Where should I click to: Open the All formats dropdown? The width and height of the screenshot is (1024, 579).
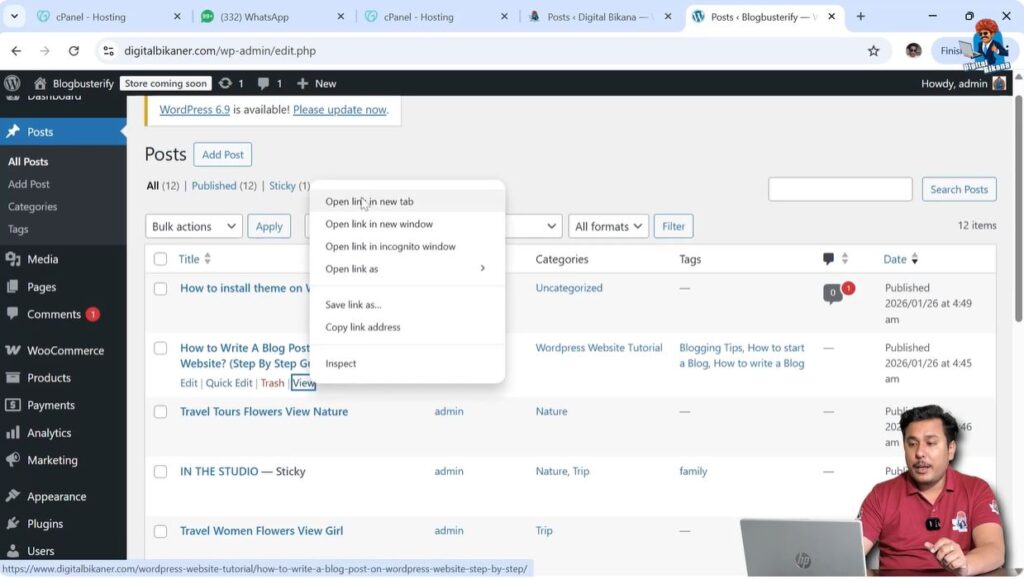pyautogui.click(x=608, y=227)
